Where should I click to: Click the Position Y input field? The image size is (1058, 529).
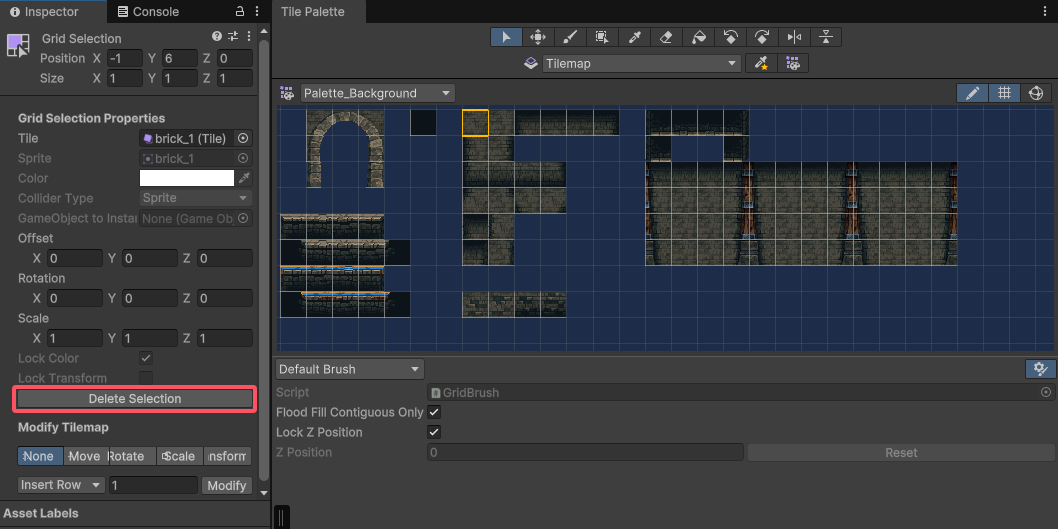180,59
